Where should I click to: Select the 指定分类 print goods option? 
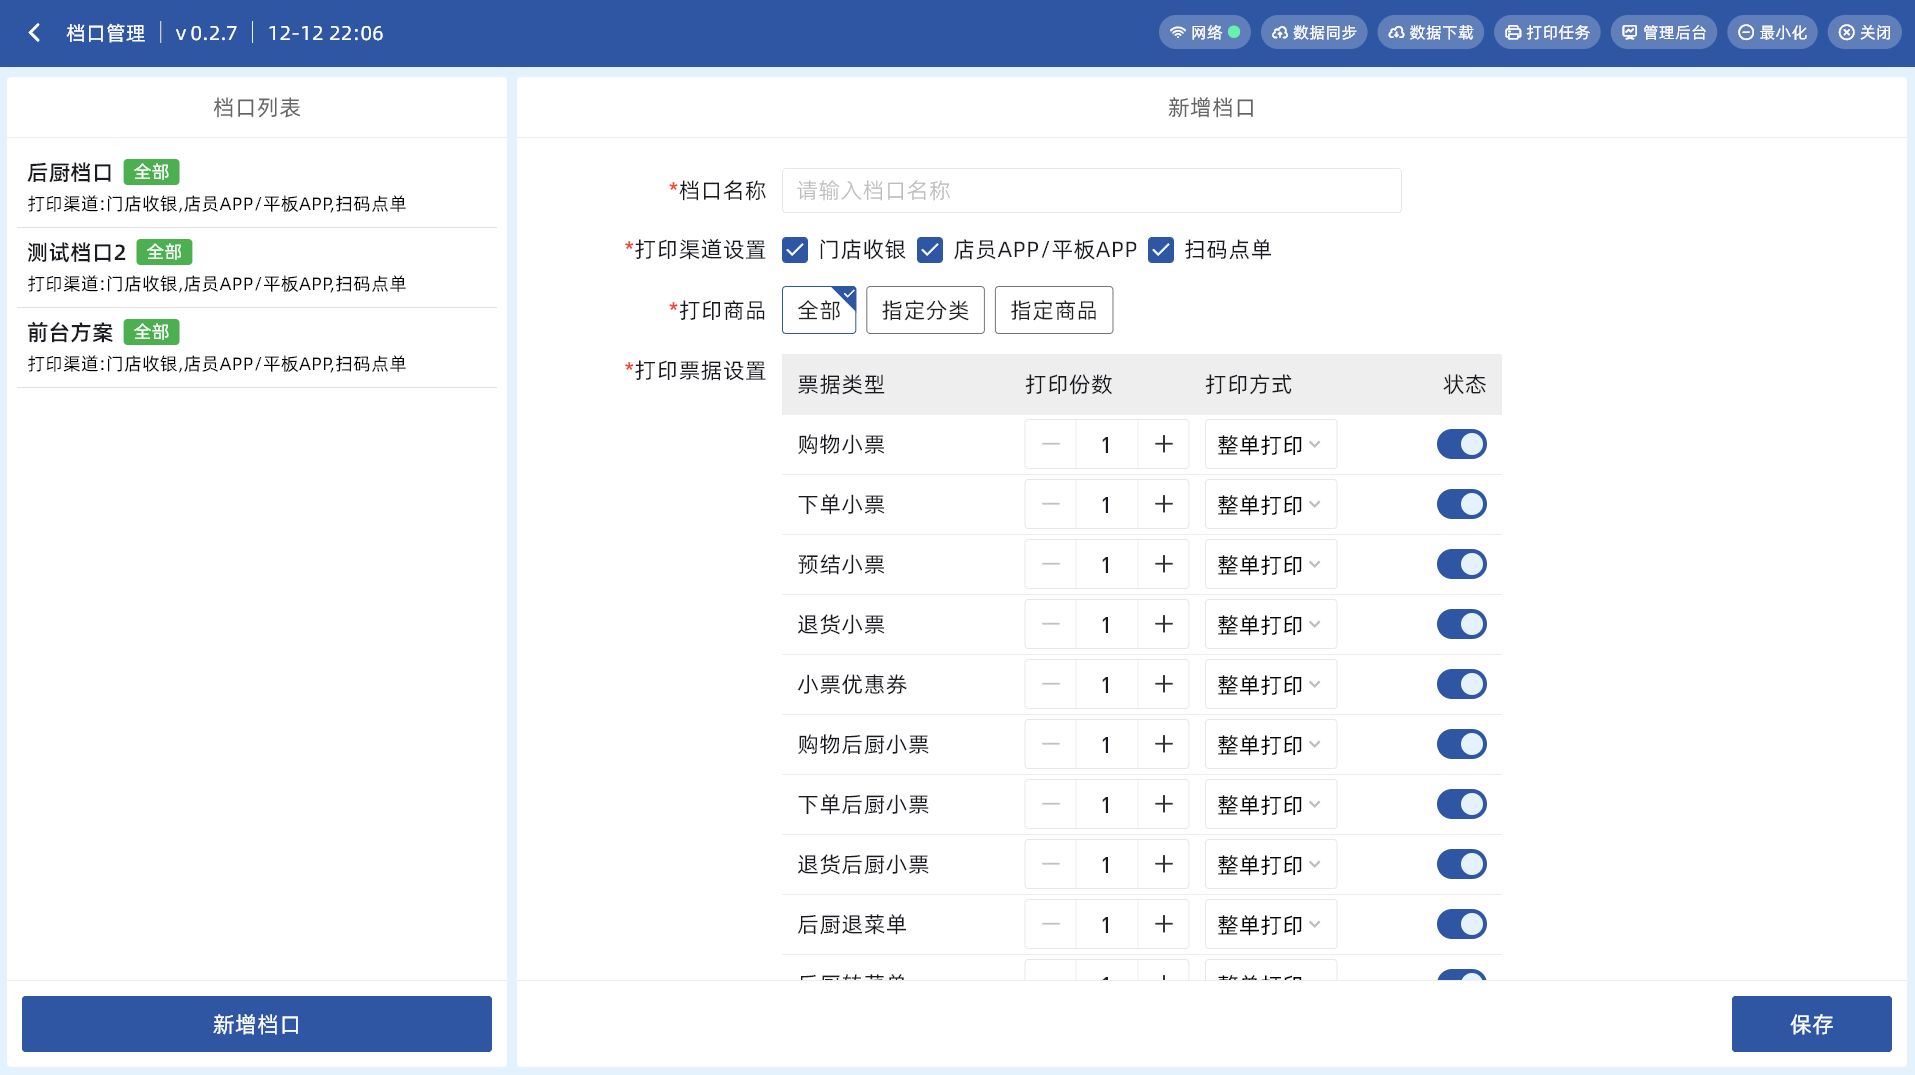tap(925, 310)
